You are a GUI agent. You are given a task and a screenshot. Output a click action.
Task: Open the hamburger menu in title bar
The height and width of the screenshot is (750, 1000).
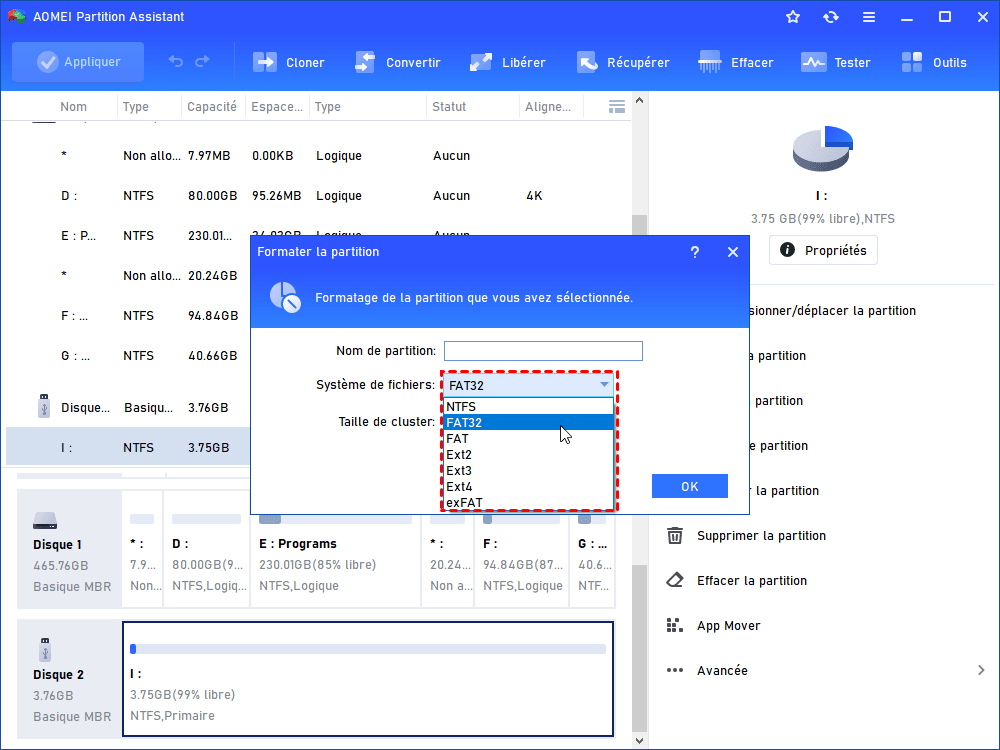[868, 17]
